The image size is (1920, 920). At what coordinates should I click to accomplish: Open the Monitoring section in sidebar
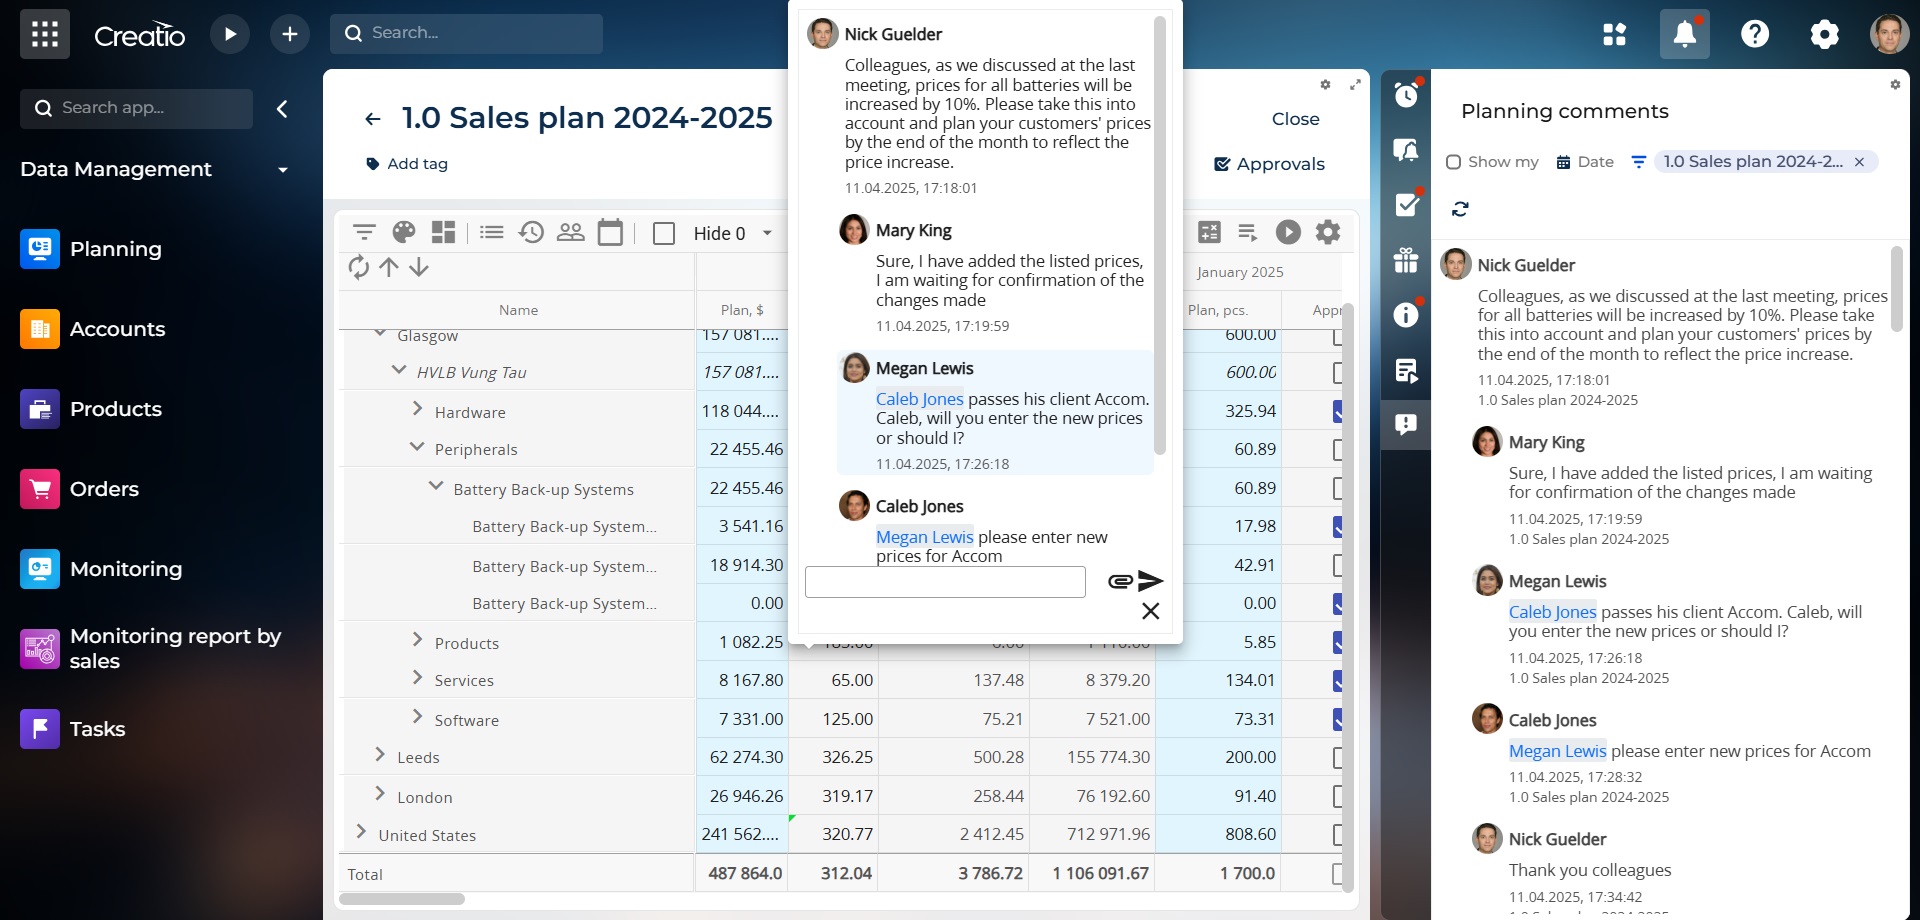(102, 569)
